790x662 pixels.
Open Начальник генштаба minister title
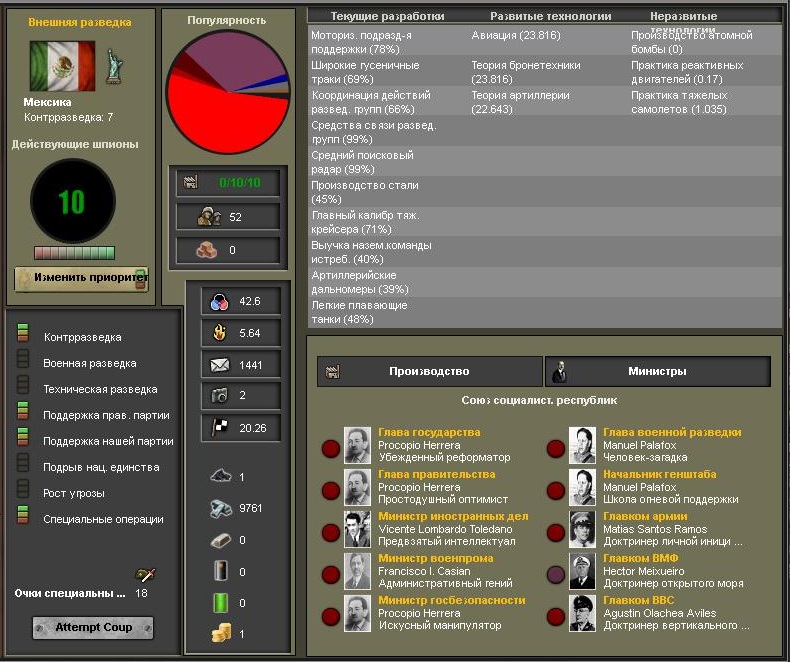point(660,475)
